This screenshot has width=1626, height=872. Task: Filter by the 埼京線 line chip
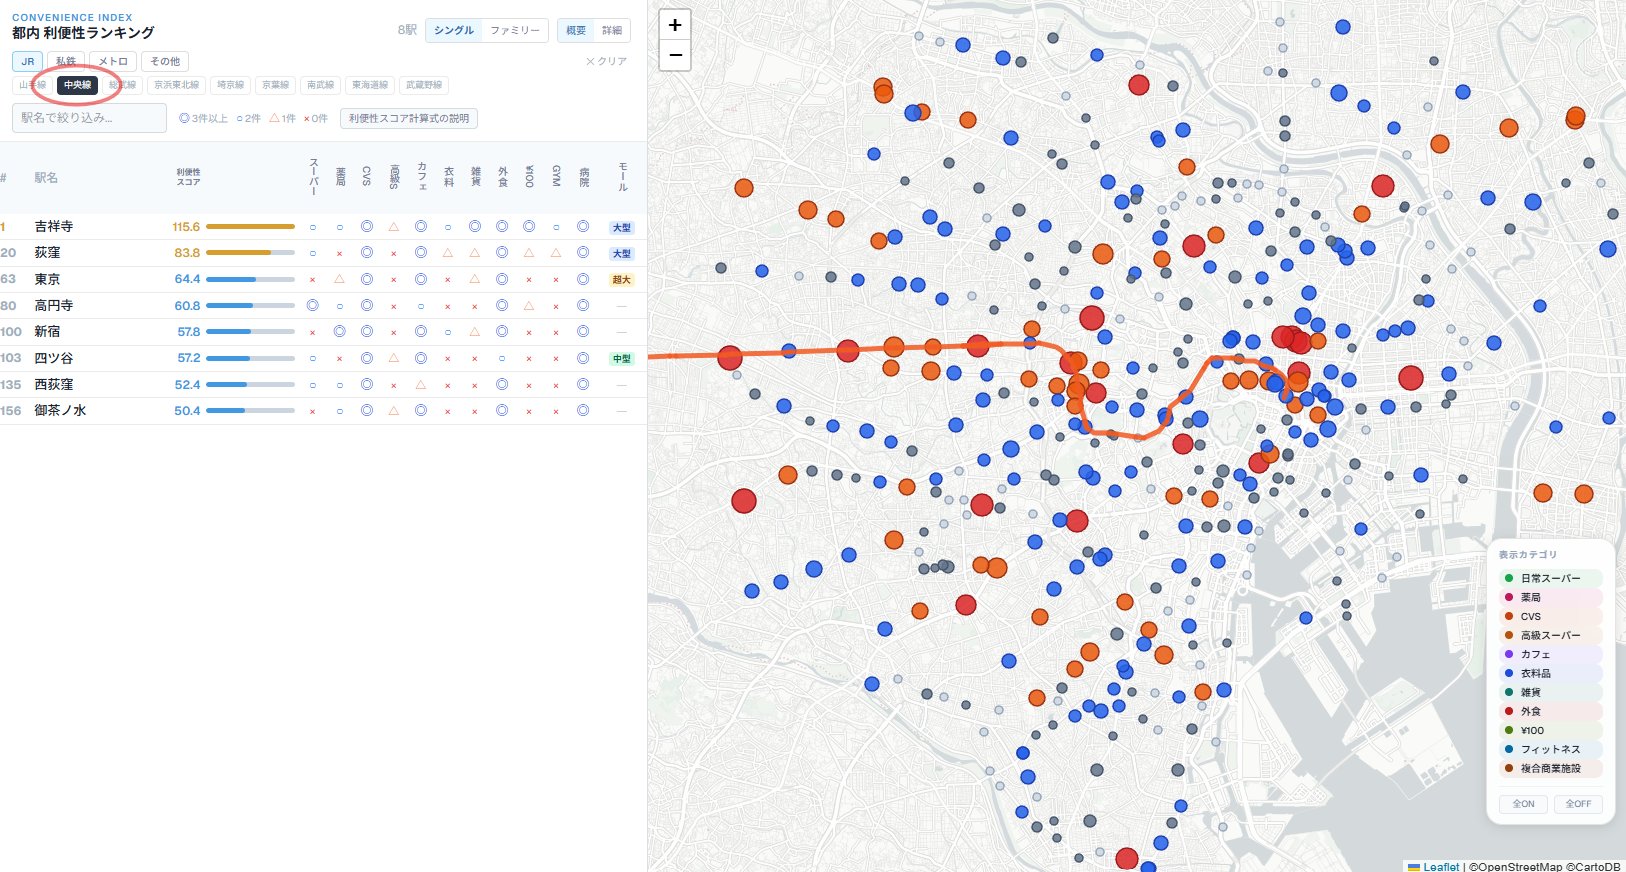[x=230, y=85]
